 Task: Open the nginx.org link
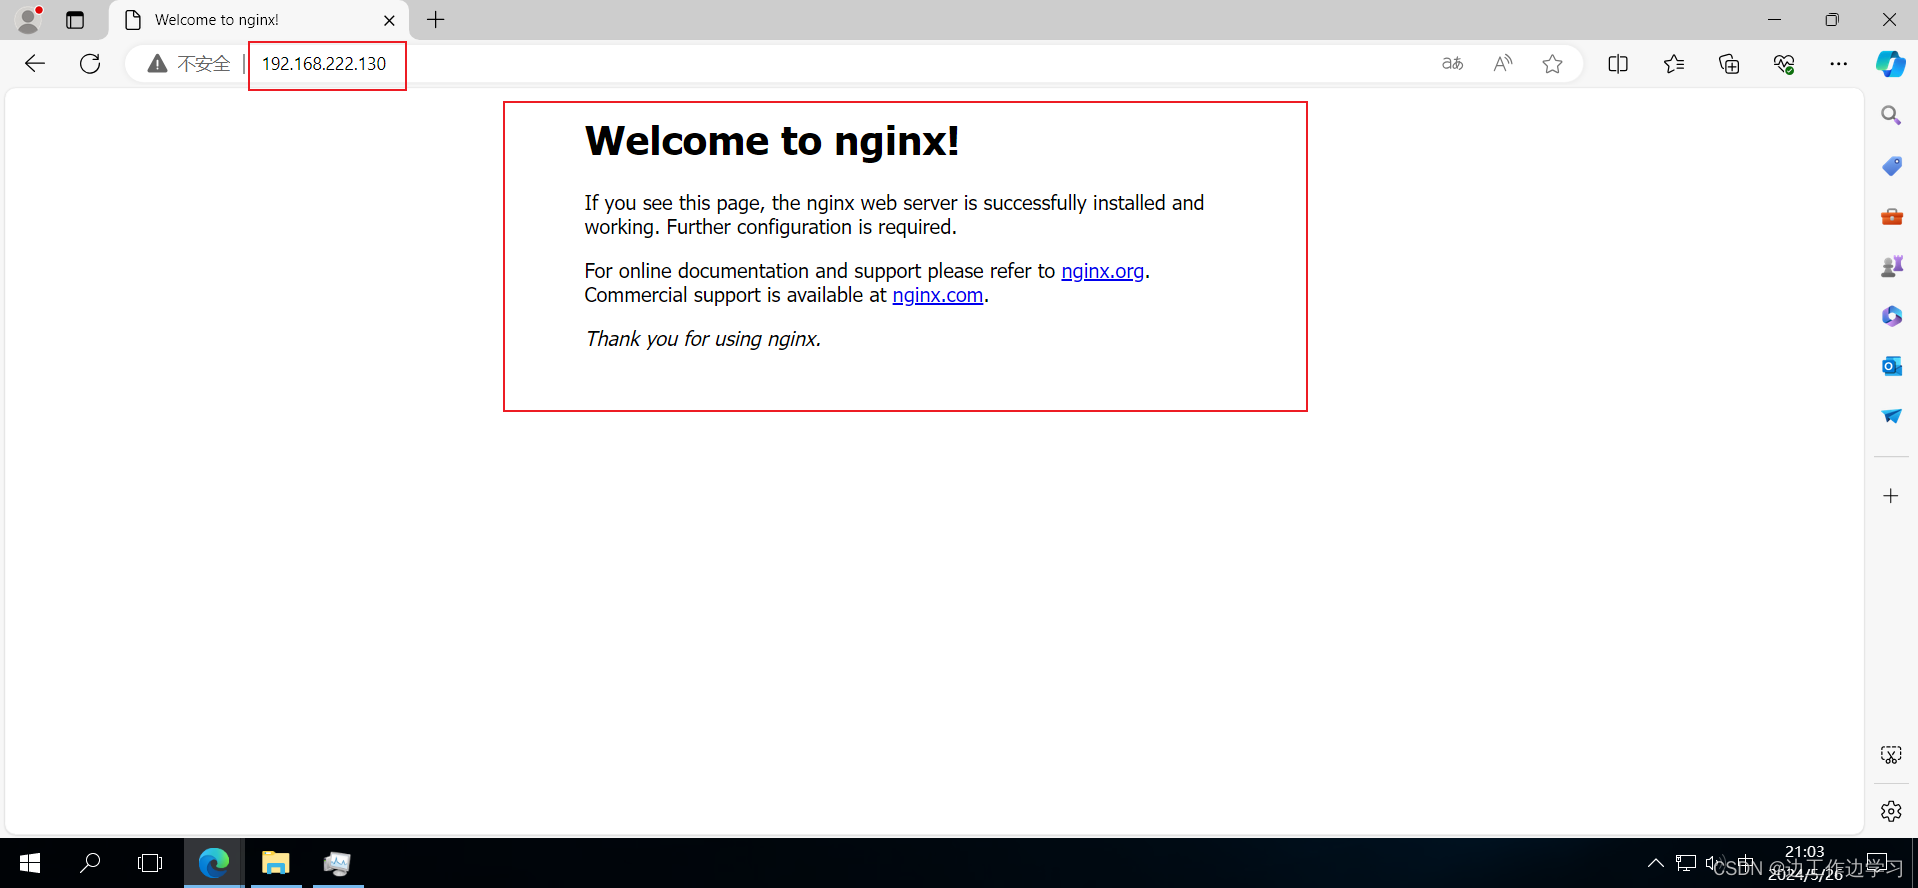click(x=1102, y=271)
